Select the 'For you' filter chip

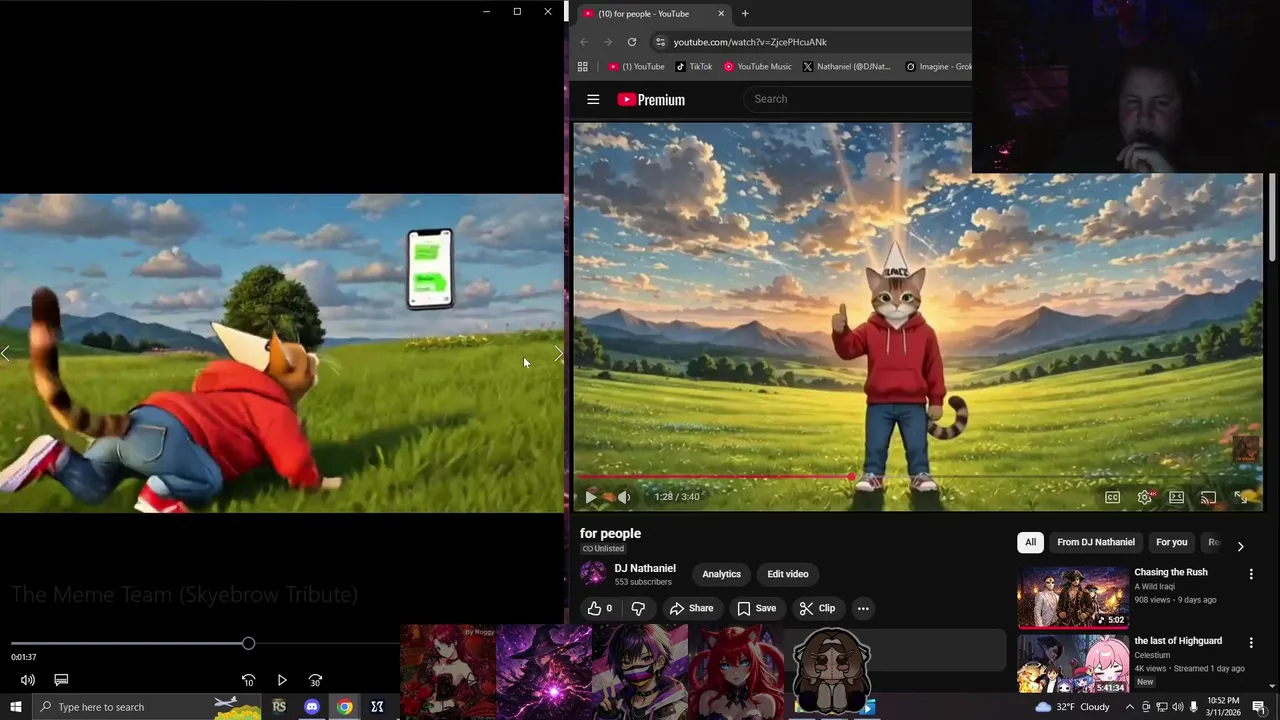1171,542
